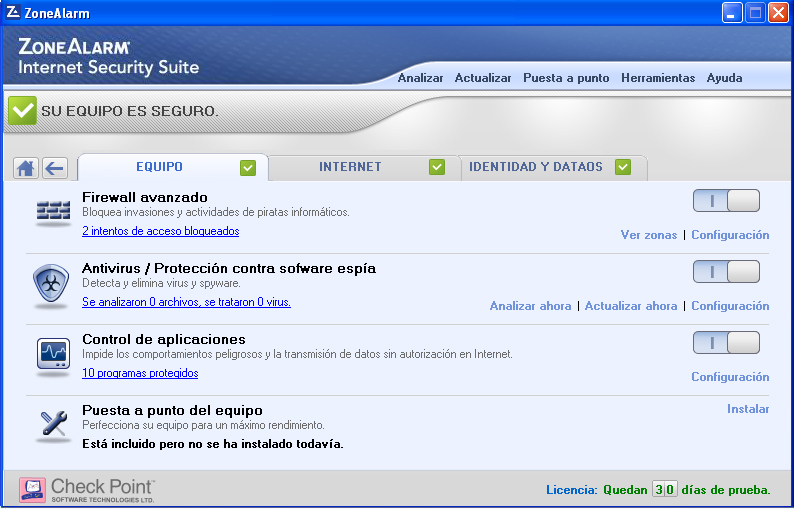The image size is (794, 509).
Task: Open the Ayuda menu
Action: point(725,78)
